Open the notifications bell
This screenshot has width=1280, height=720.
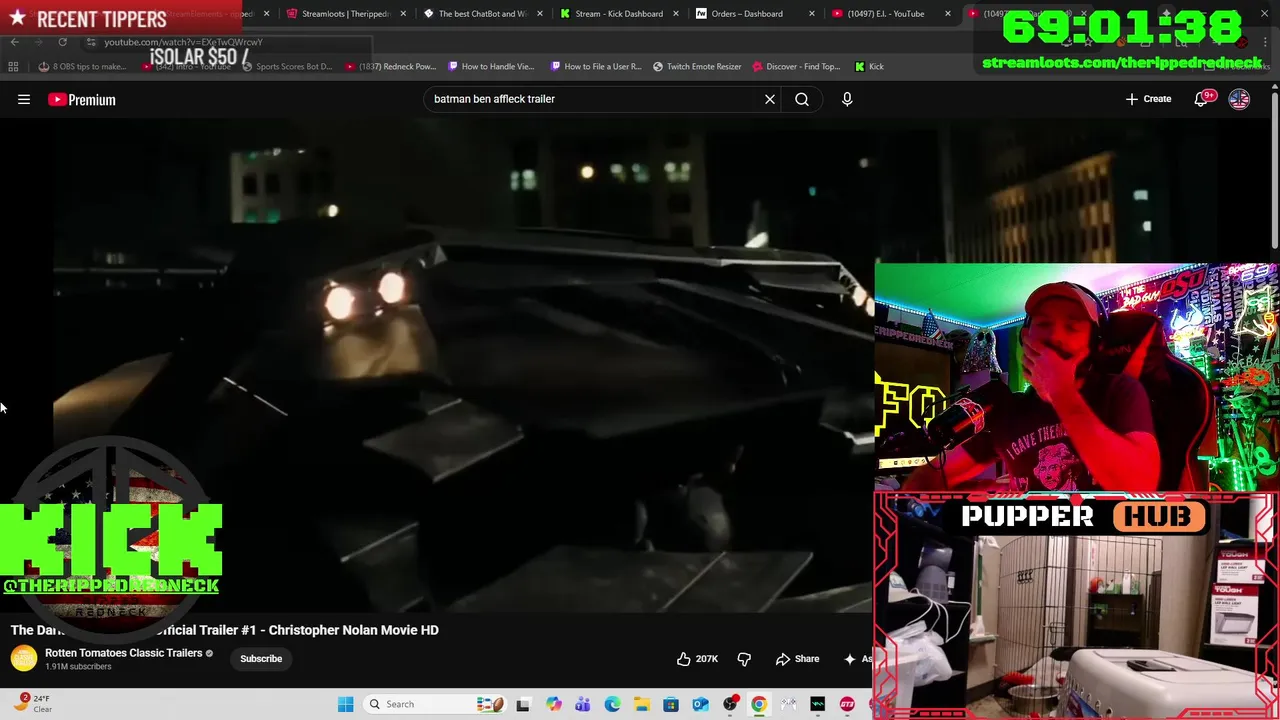1202,99
